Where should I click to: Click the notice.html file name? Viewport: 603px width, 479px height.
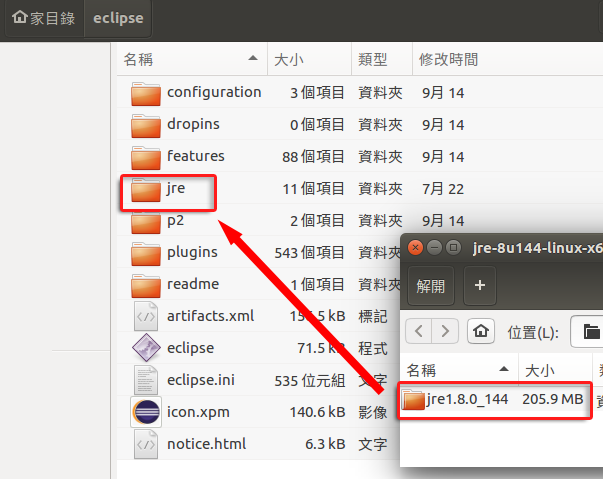coord(207,444)
